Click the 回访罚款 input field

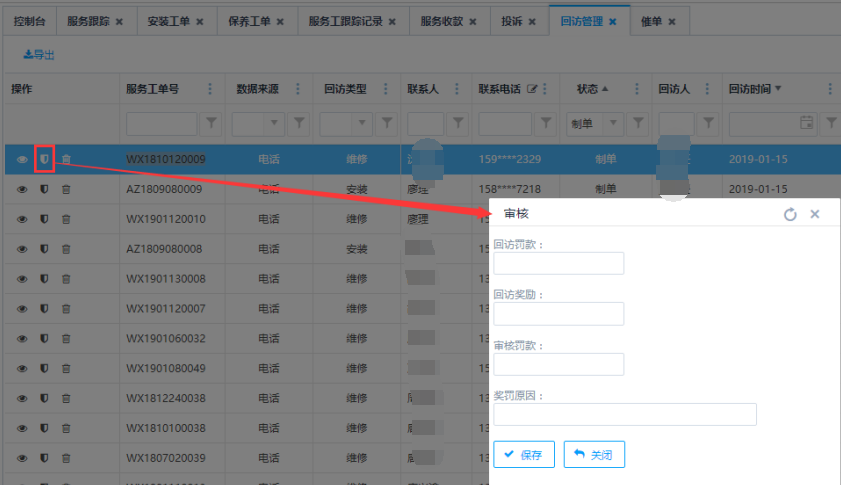point(558,263)
